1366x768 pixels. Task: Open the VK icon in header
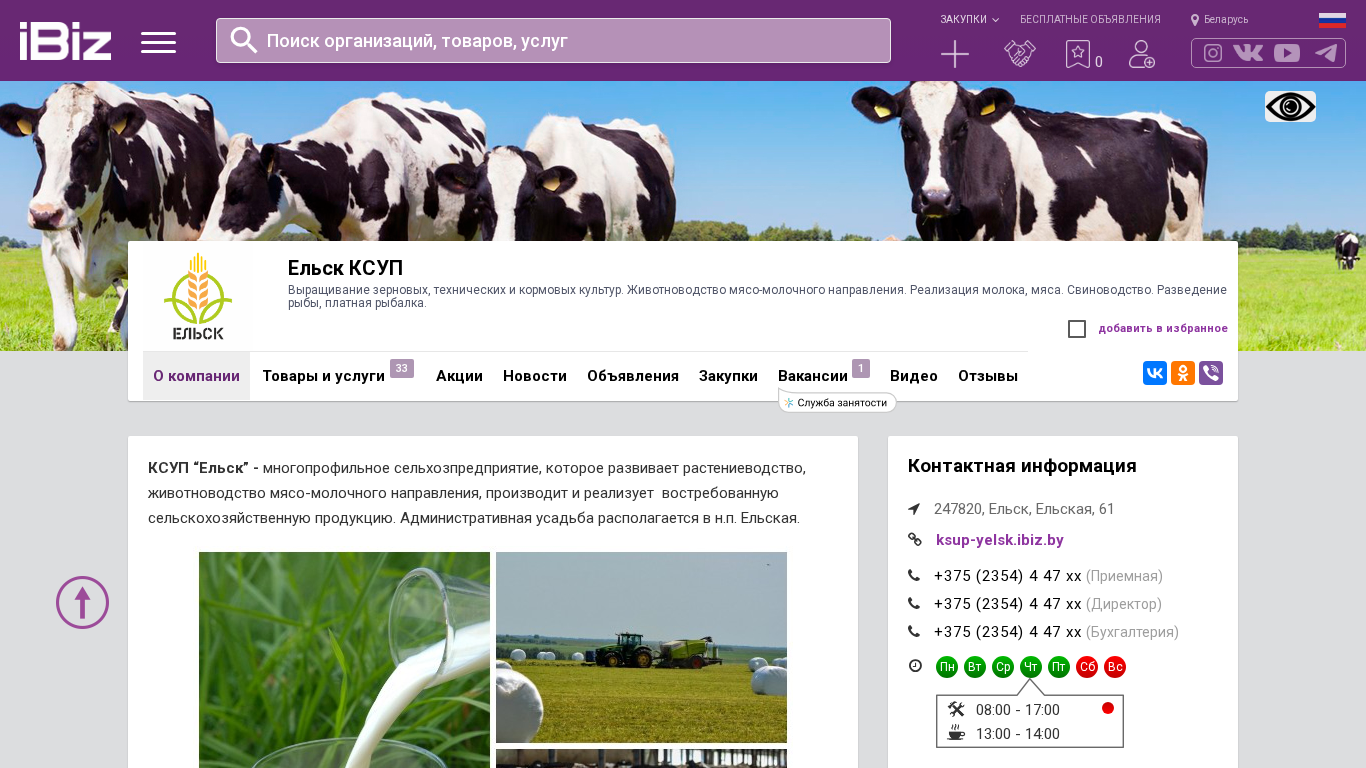(x=1248, y=53)
